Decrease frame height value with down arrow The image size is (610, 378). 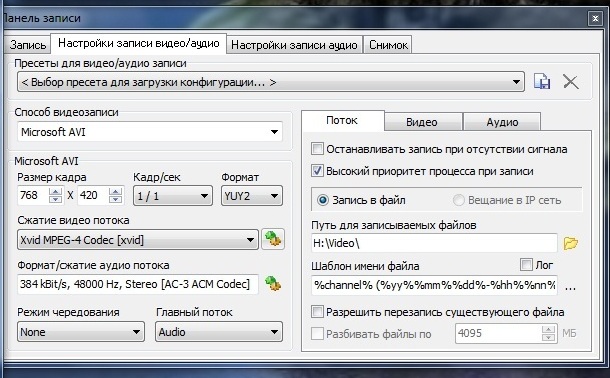coord(115,199)
